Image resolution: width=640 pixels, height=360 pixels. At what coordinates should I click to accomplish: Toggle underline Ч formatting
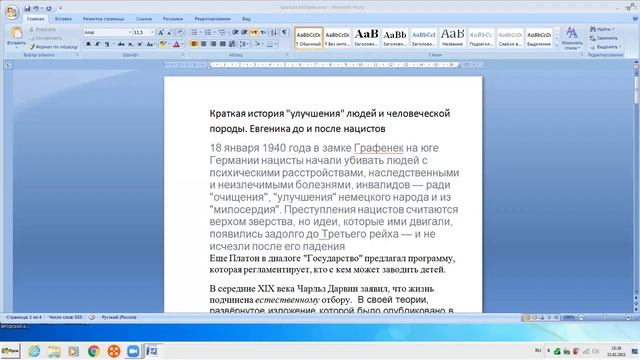click(107, 44)
